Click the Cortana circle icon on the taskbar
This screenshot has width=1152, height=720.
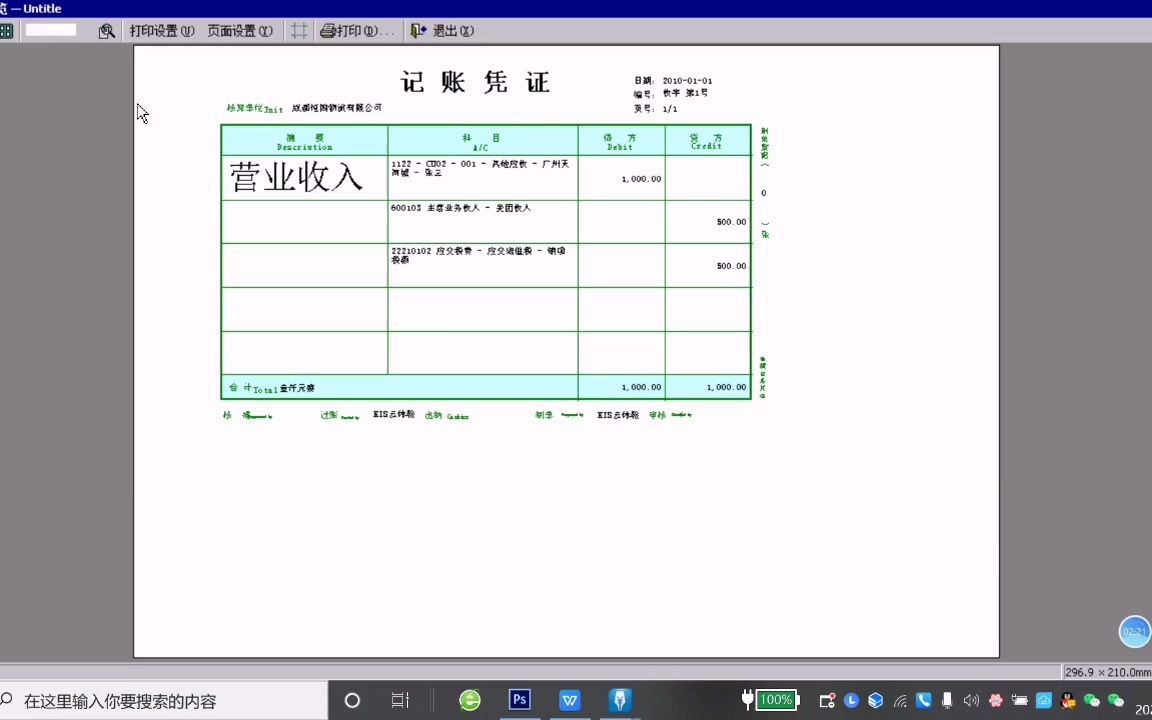pyautogui.click(x=352, y=700)
